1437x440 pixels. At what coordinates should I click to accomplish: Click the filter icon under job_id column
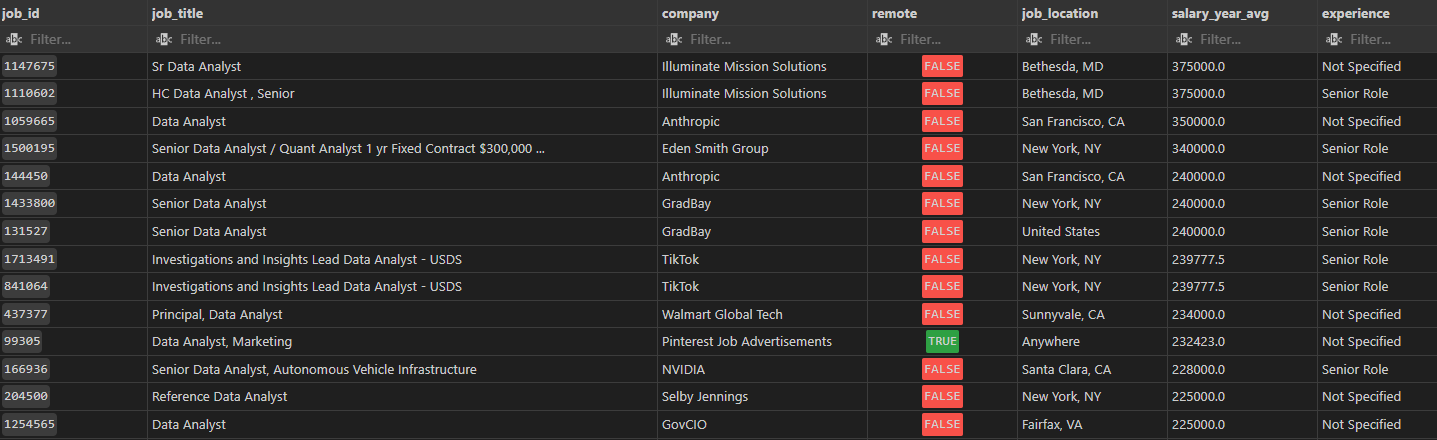click(x=14, y=40)
